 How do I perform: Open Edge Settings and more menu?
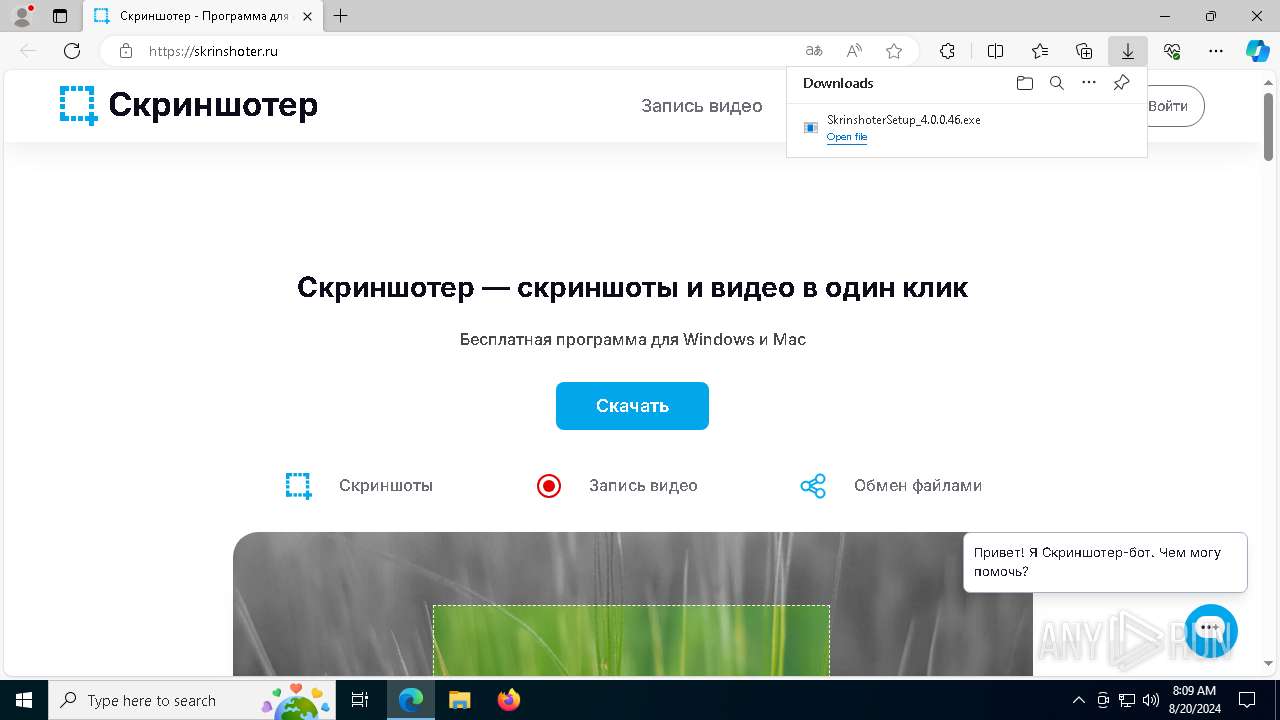(x=1216, y=51)
